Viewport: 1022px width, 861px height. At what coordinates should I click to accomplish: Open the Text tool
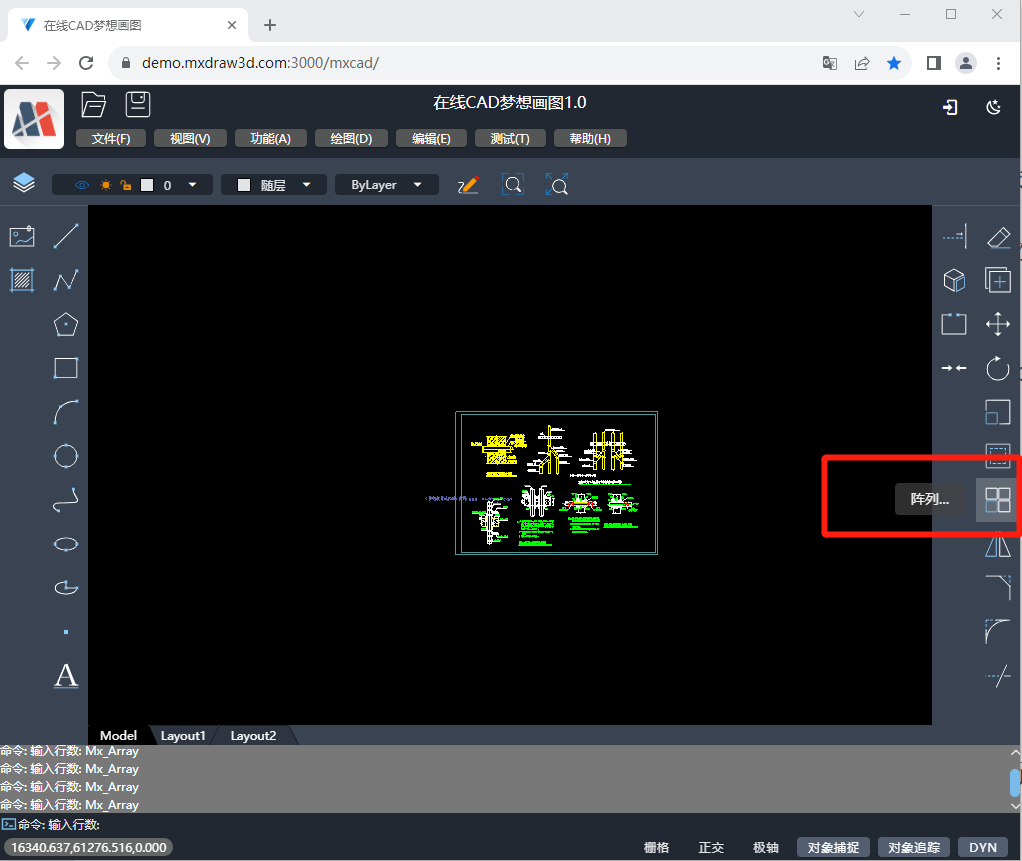pos(66,676)
